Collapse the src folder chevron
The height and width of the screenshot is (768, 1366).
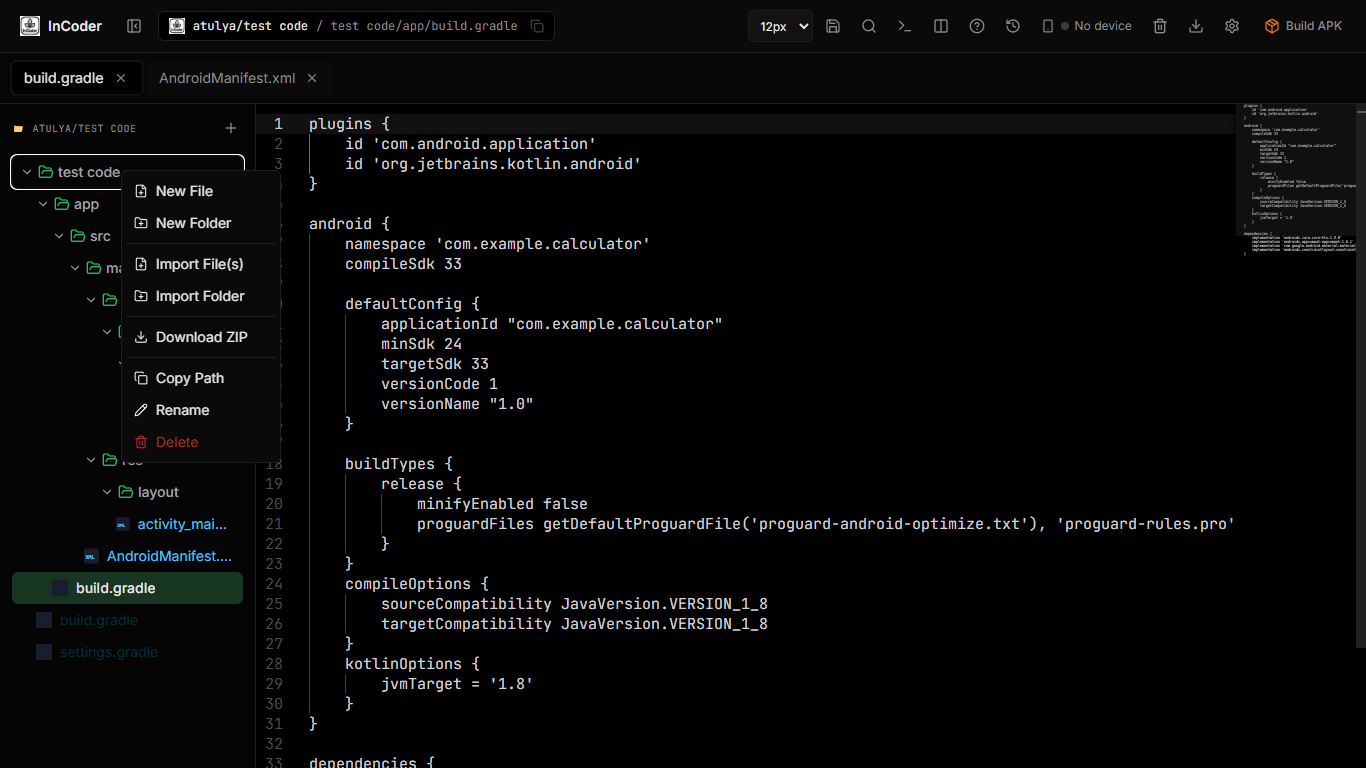pyautogui.click(x=59, y=236)
